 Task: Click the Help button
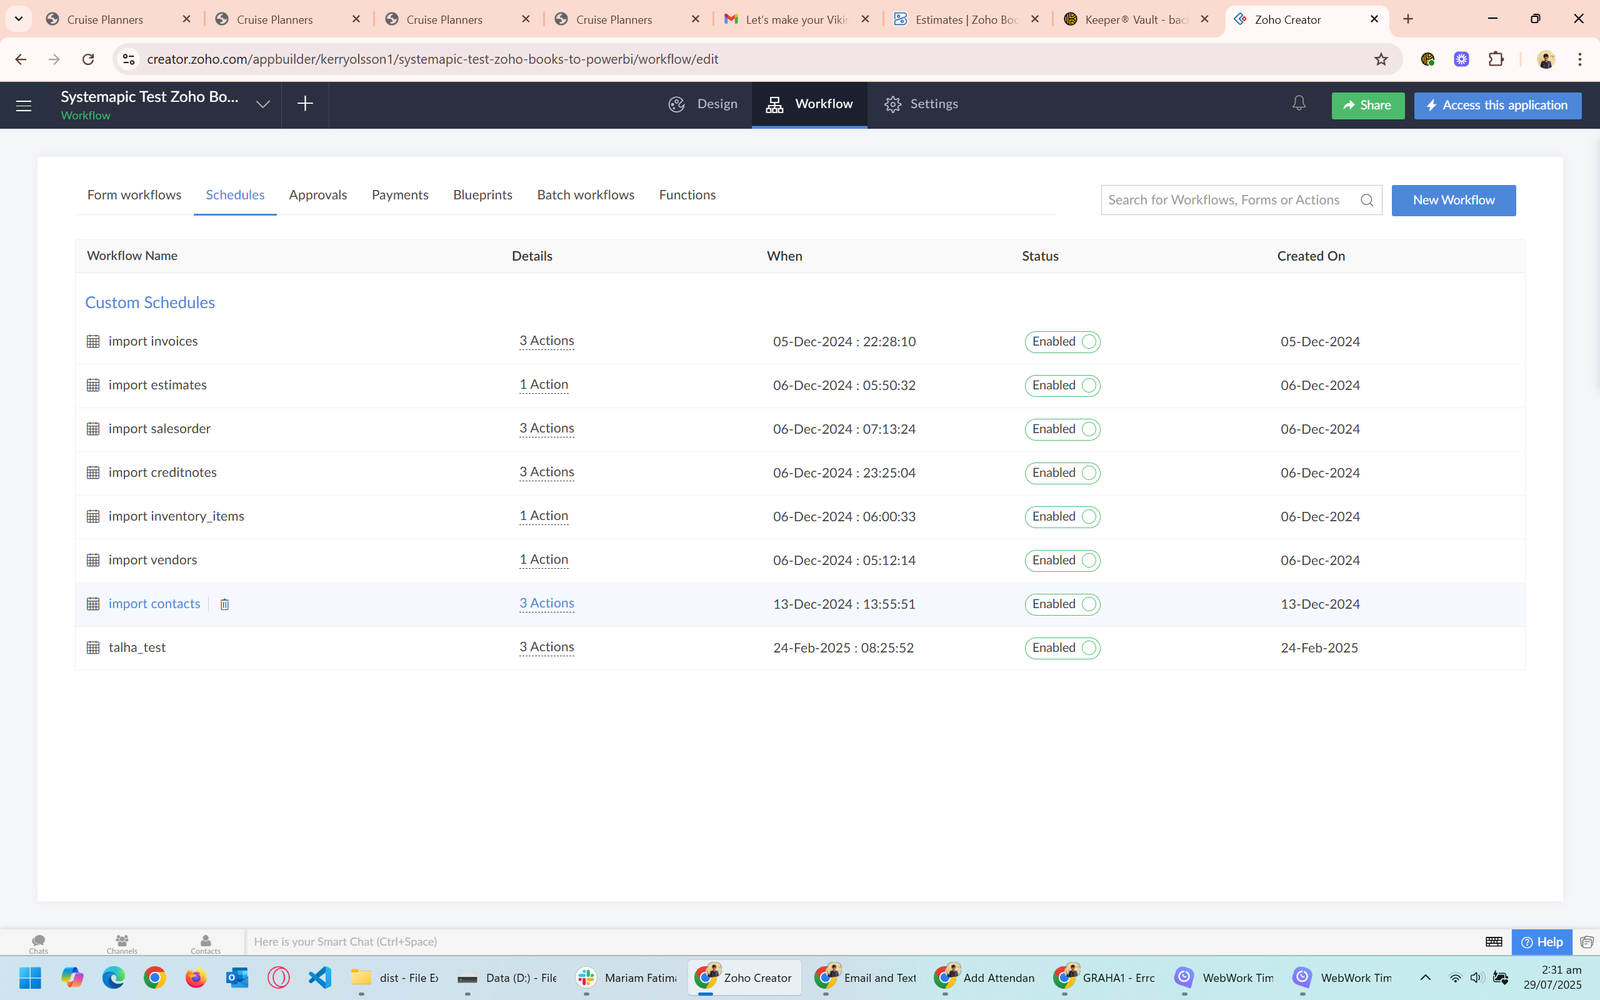click(x=1542, y=942)
